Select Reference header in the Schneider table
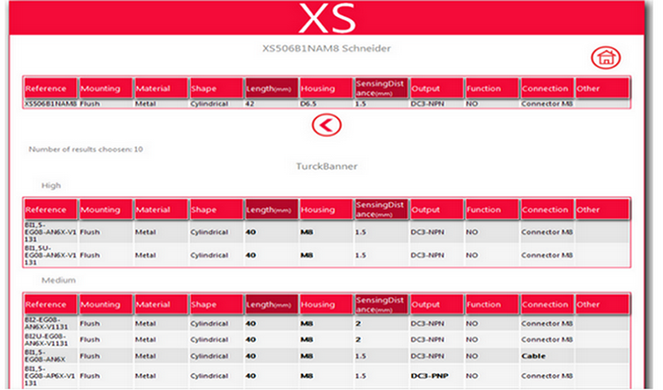 (51, 88)
